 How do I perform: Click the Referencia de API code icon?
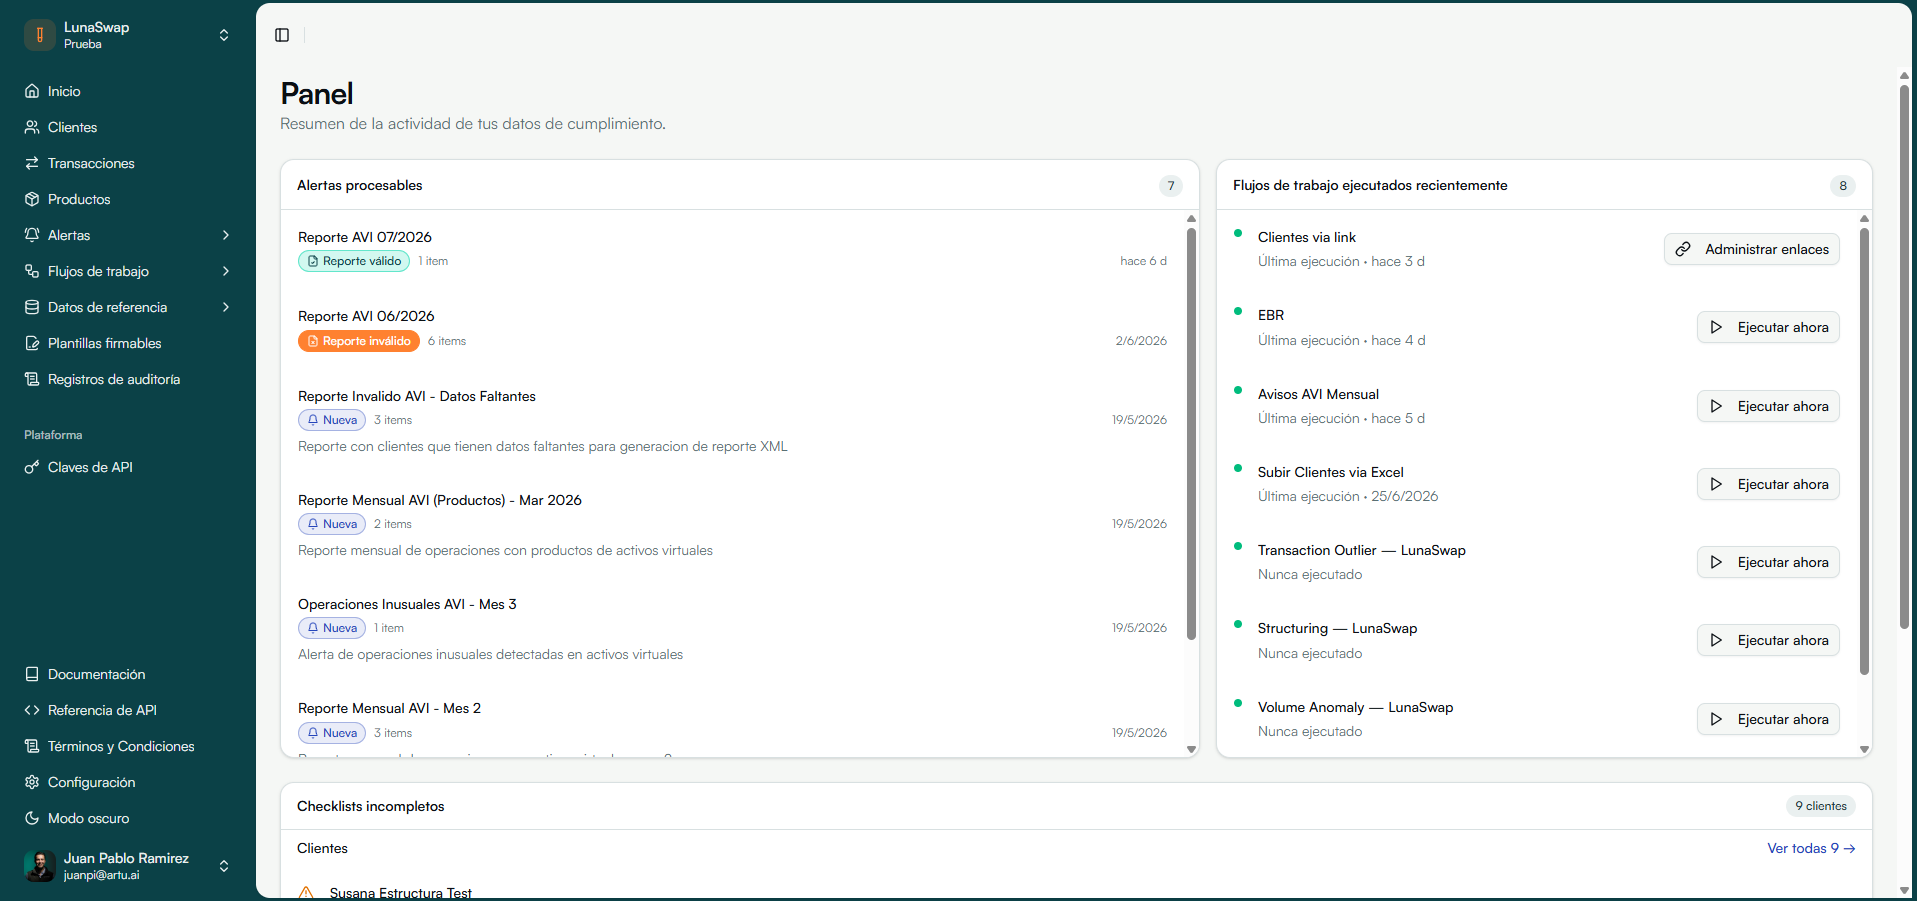pyautogui.click(x=32, y=710)
